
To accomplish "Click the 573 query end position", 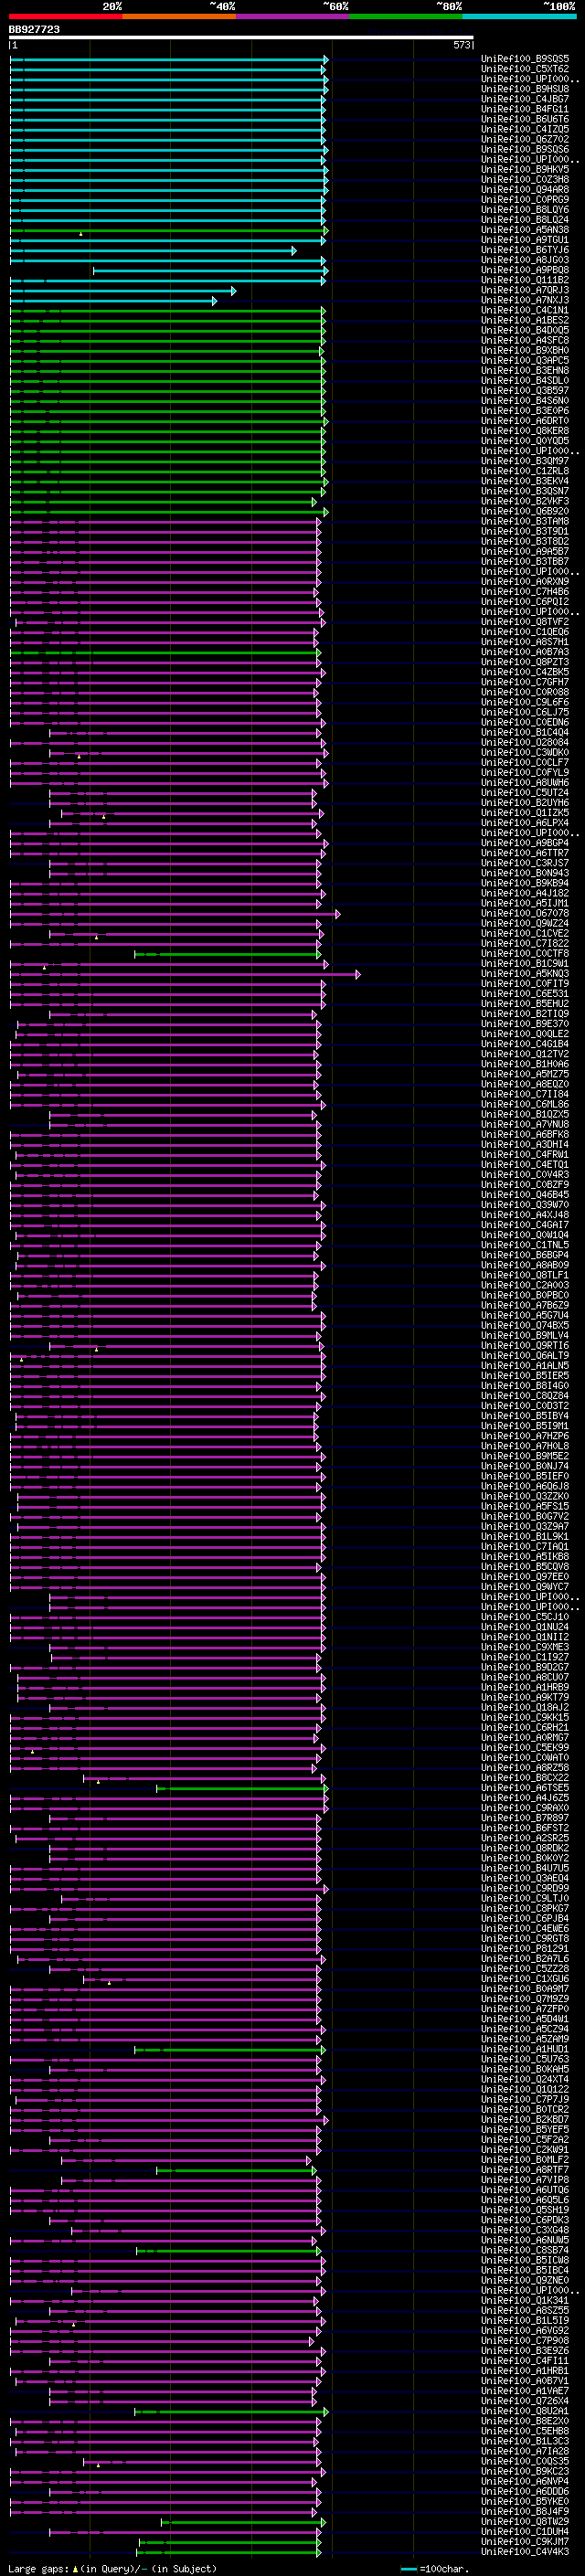I will pyautogui.click(x=462, y=45).
